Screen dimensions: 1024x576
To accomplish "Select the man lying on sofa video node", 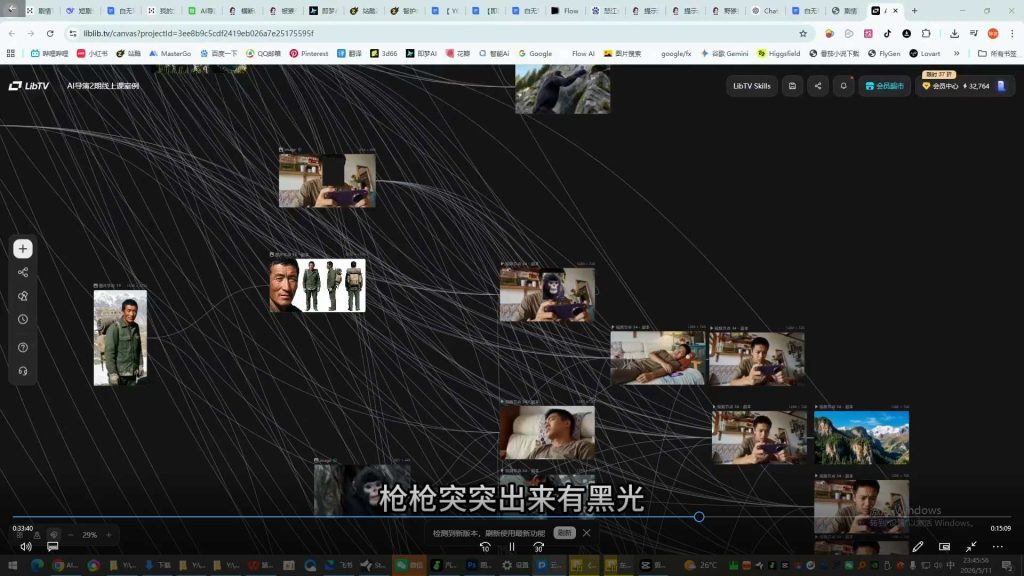I will click(658, 358).
